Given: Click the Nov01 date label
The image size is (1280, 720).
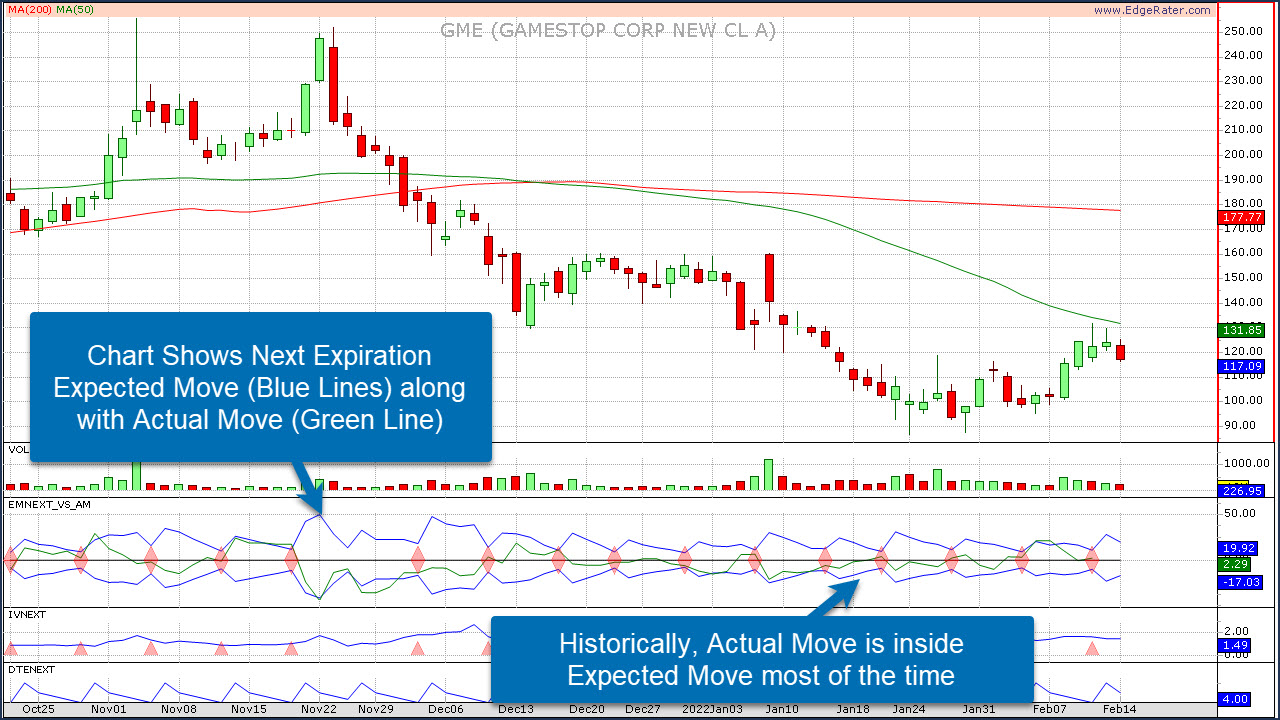Looking at the screenshot, I should 108,709.
